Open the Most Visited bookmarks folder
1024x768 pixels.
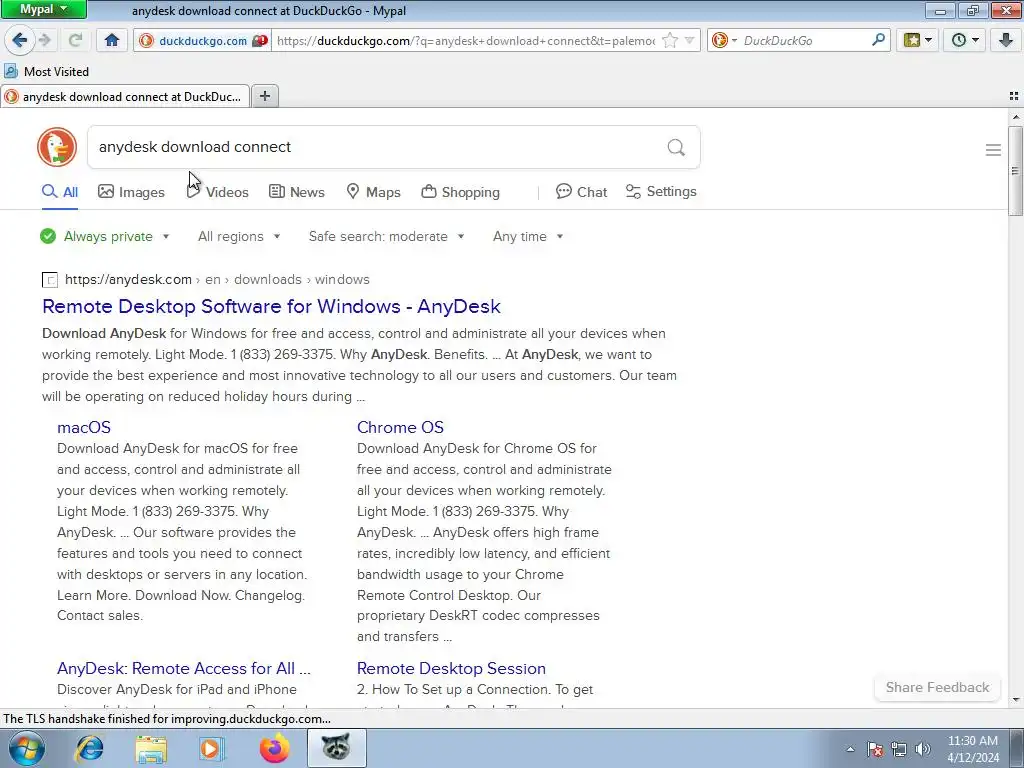coord(46,71)
